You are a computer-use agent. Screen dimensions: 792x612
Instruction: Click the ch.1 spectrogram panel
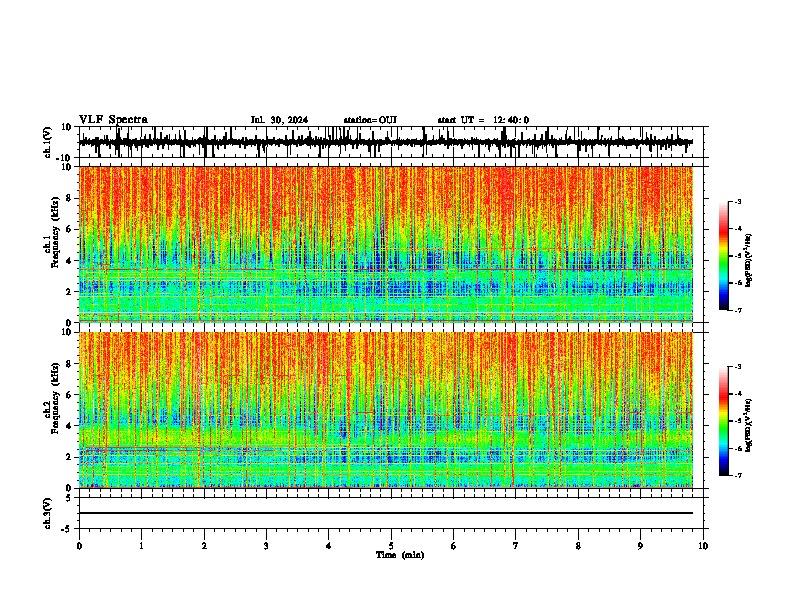coord(386,244)
